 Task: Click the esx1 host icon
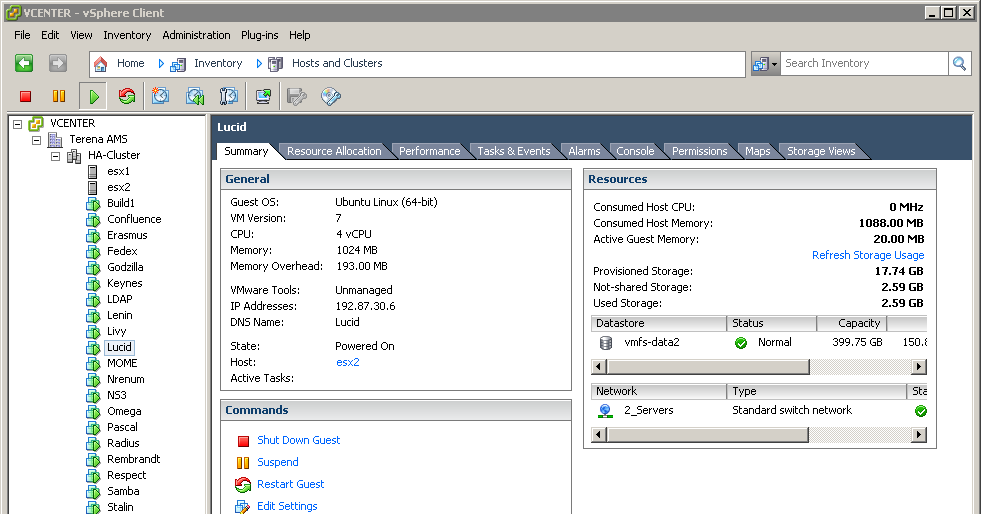click(x=93, y=171)
